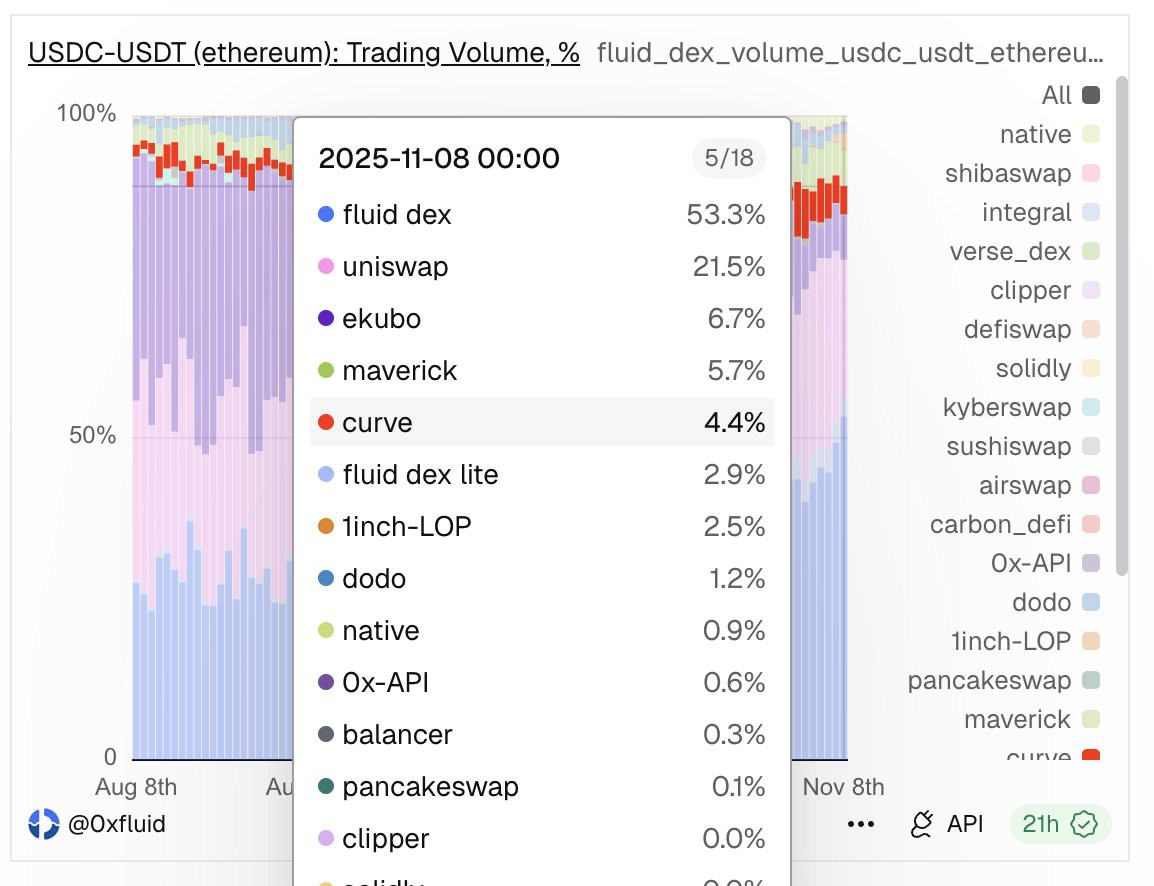Click the legend panel scrollbar
The height and width of the screenshot is (886, 1154).
coord(1122,325)
